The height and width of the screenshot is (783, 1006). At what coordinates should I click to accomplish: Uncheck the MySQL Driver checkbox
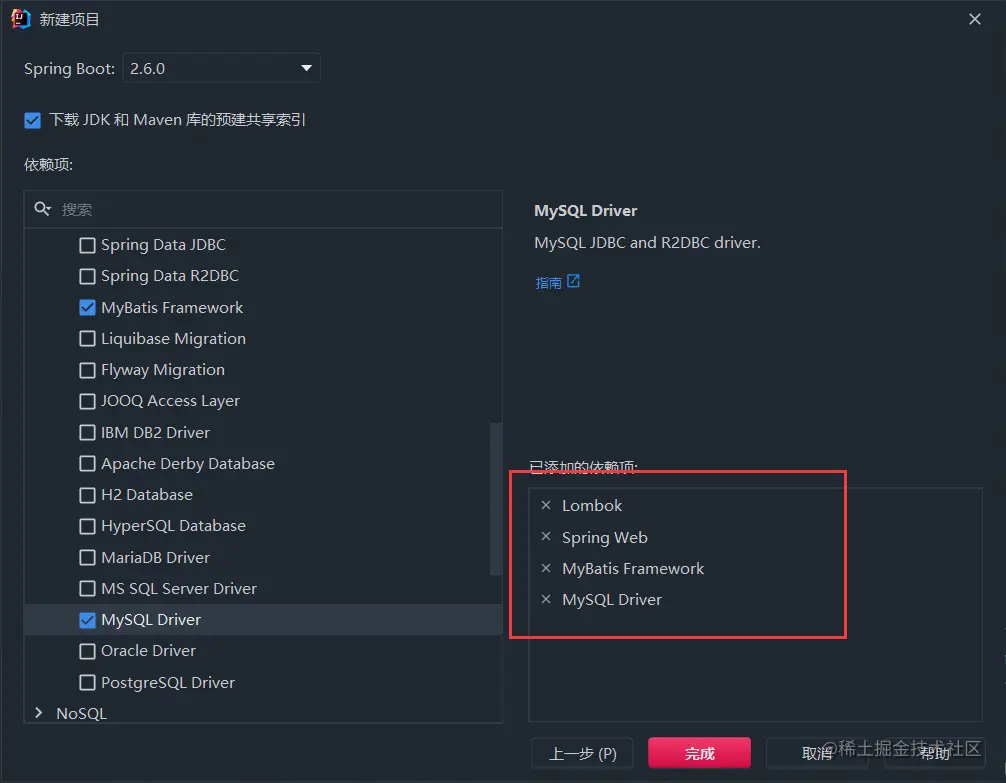pos(87,620)
